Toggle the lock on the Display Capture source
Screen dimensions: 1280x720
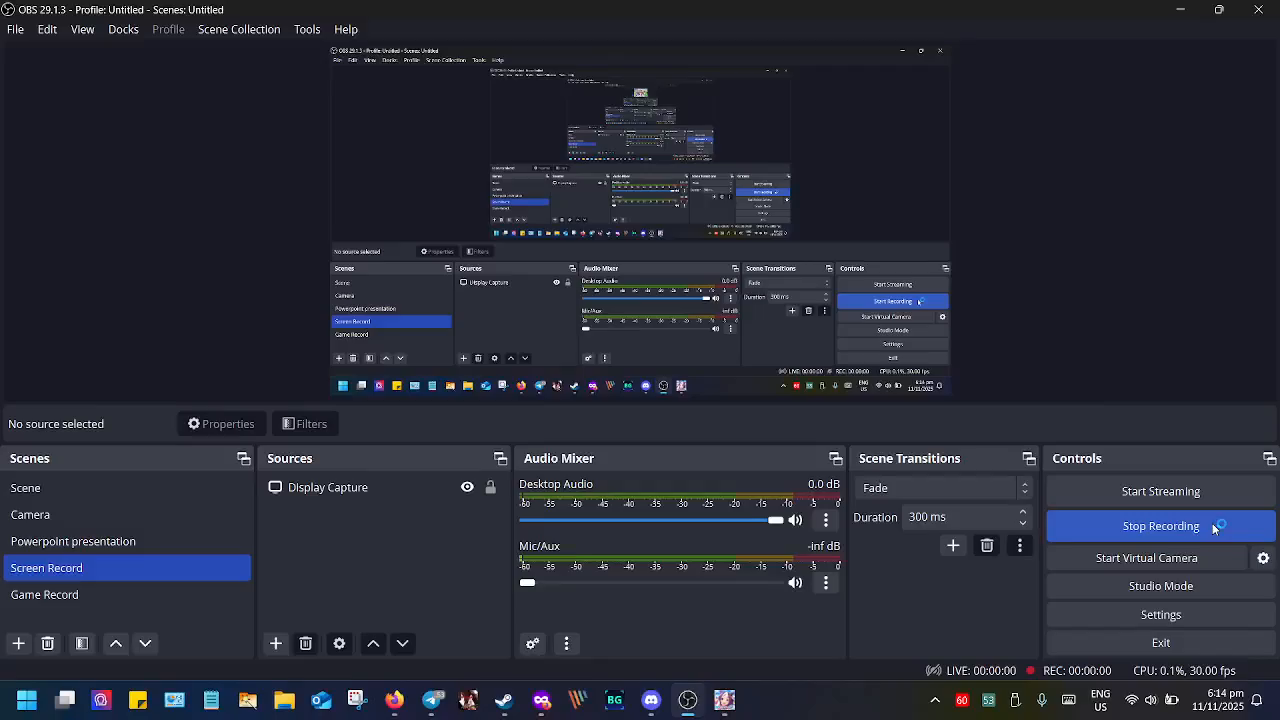pos(490,488)
